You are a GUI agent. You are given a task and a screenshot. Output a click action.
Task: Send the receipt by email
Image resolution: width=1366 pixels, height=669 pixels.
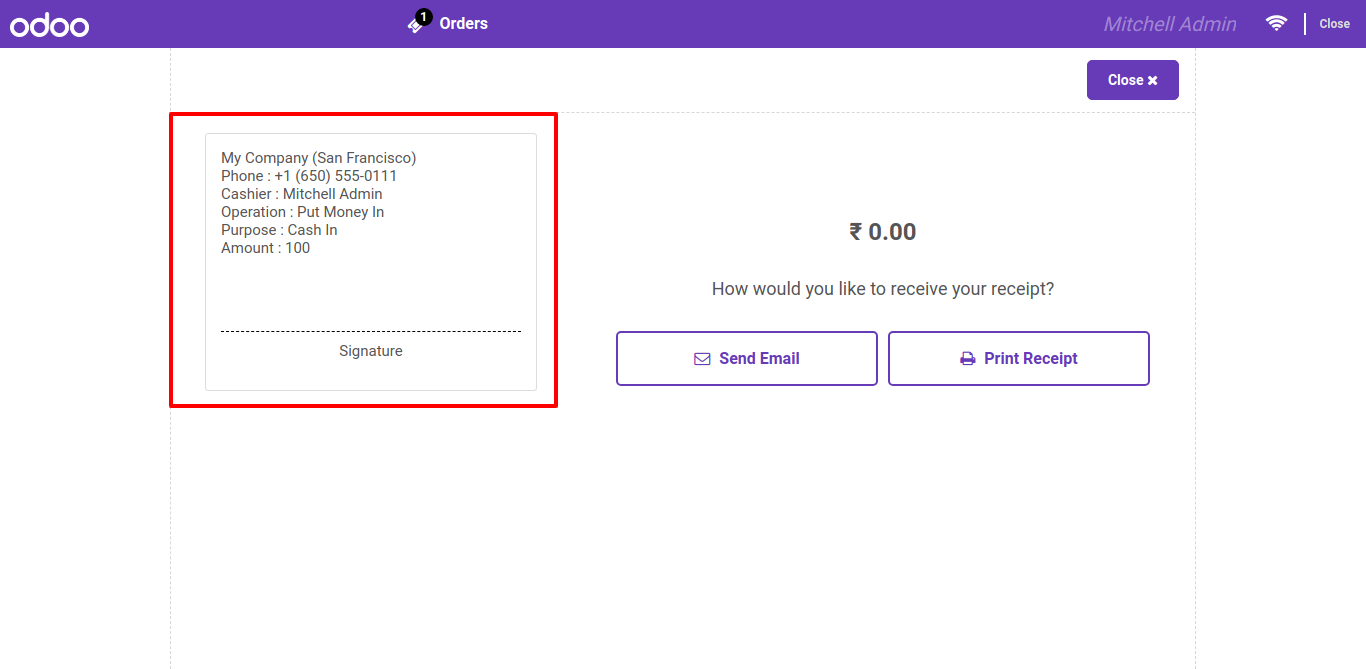[747, 358]
